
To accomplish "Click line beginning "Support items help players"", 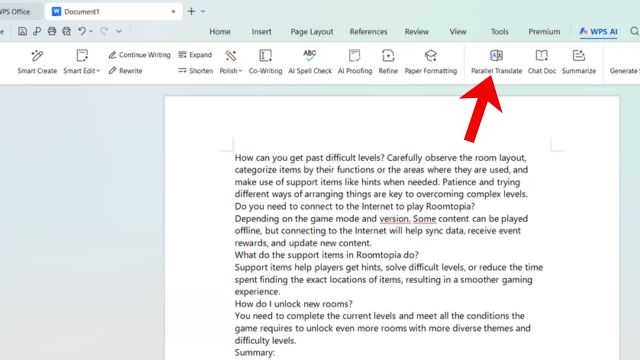I will point(389,267).
